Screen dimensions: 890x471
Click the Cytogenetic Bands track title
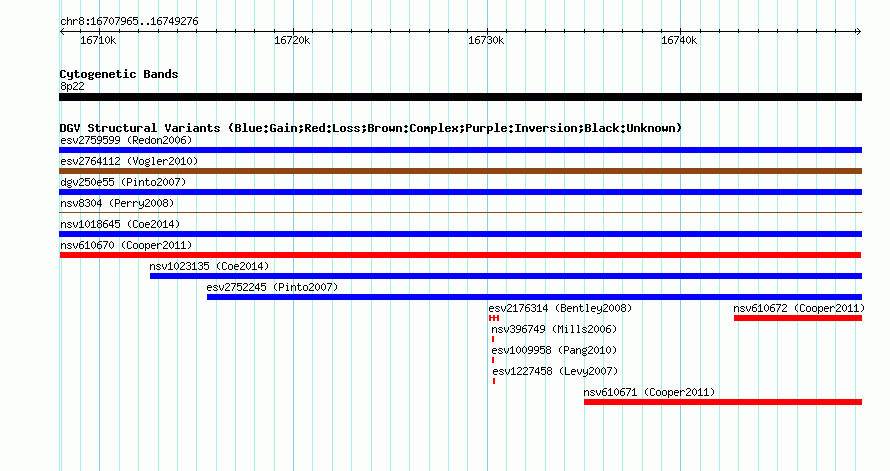point(119,74)
